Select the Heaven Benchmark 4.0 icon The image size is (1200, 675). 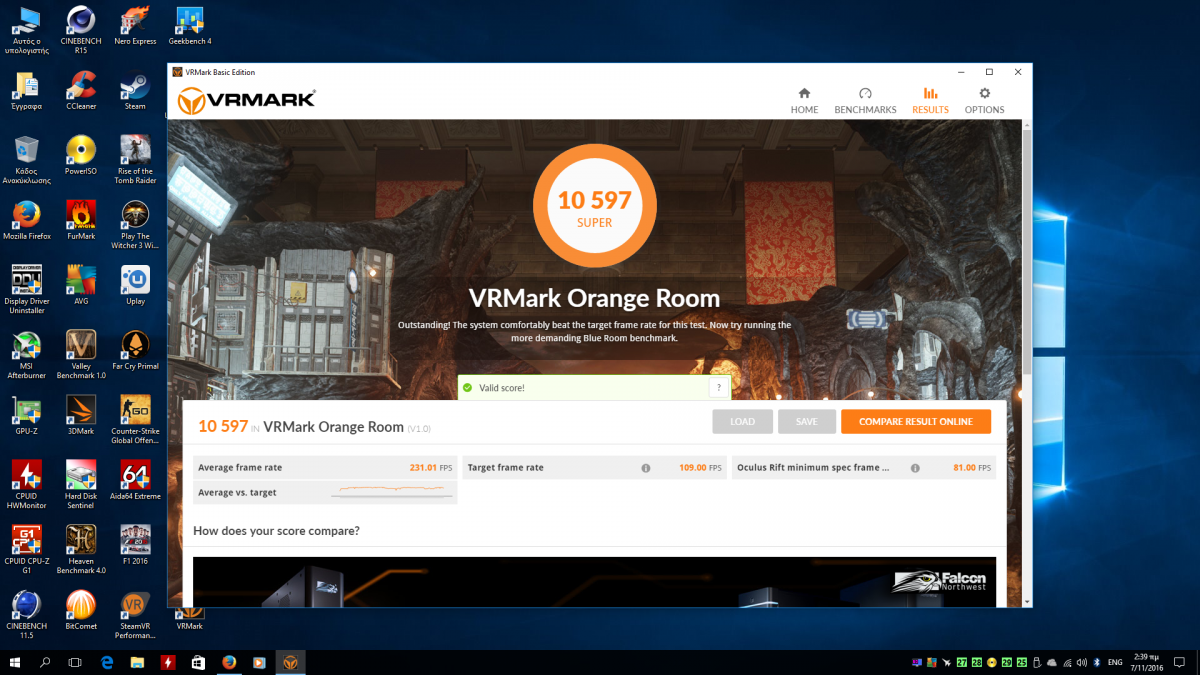81,550
